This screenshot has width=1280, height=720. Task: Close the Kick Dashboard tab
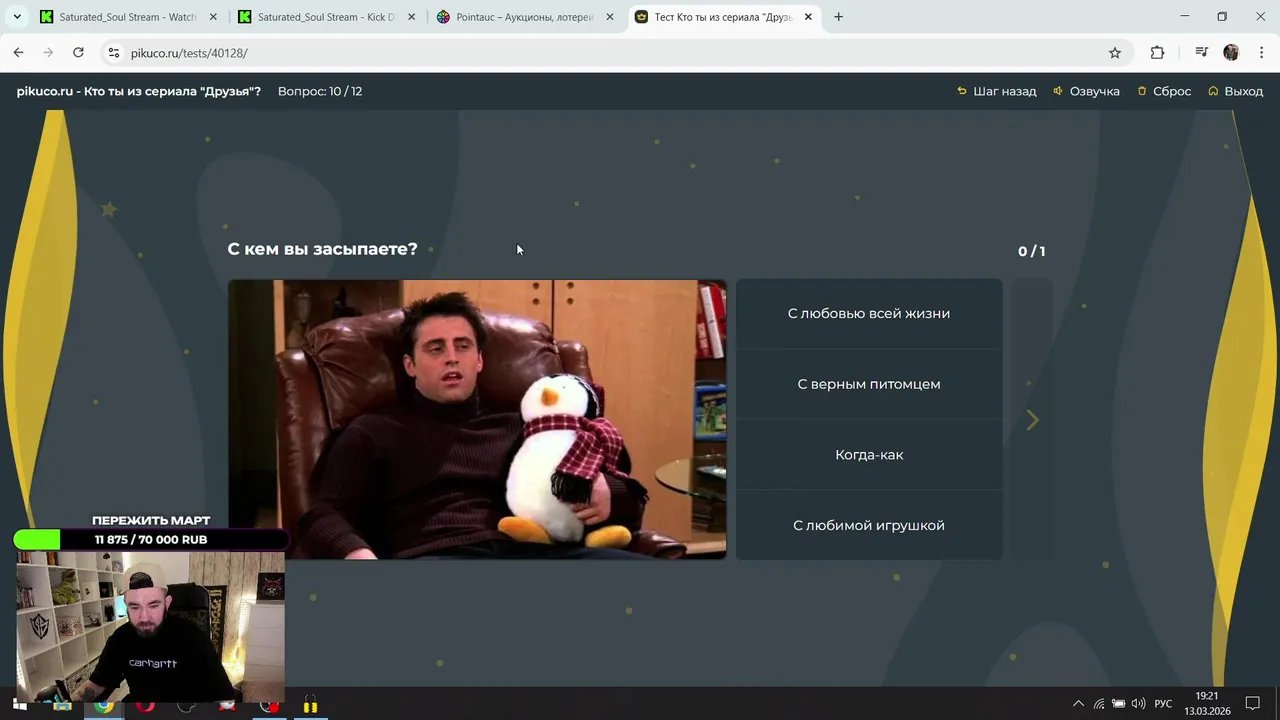[412, 17]
